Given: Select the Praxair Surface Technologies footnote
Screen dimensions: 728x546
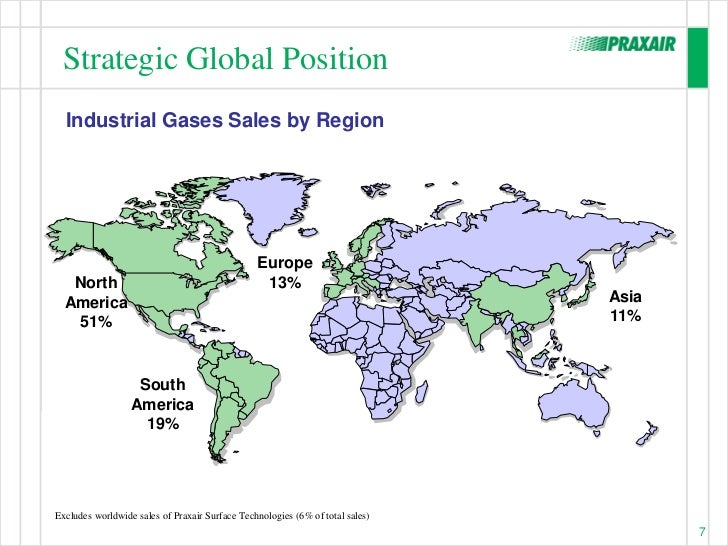Looking at the screenshot, I should (x=212, y=516).
